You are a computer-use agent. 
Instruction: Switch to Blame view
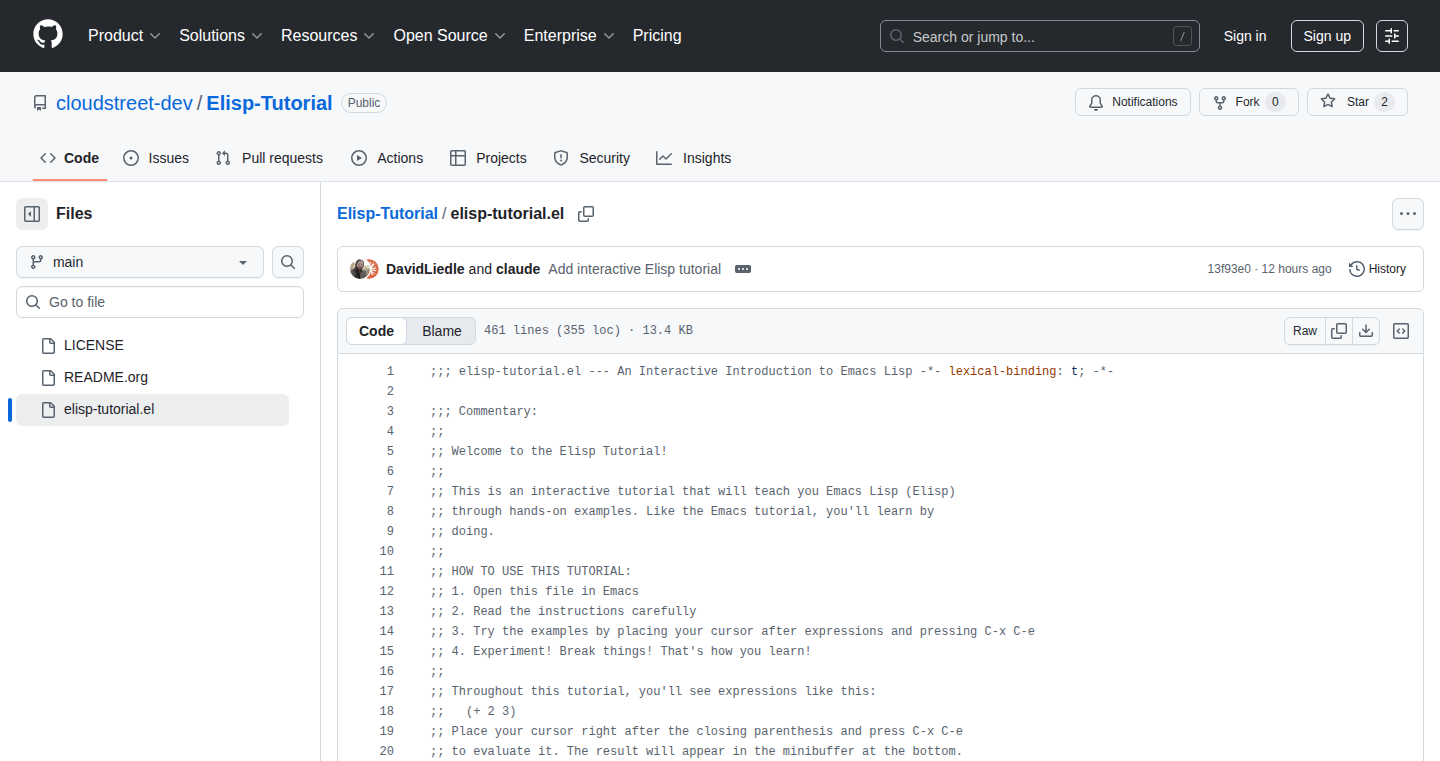pyautogui.click(x=441, y=331)
